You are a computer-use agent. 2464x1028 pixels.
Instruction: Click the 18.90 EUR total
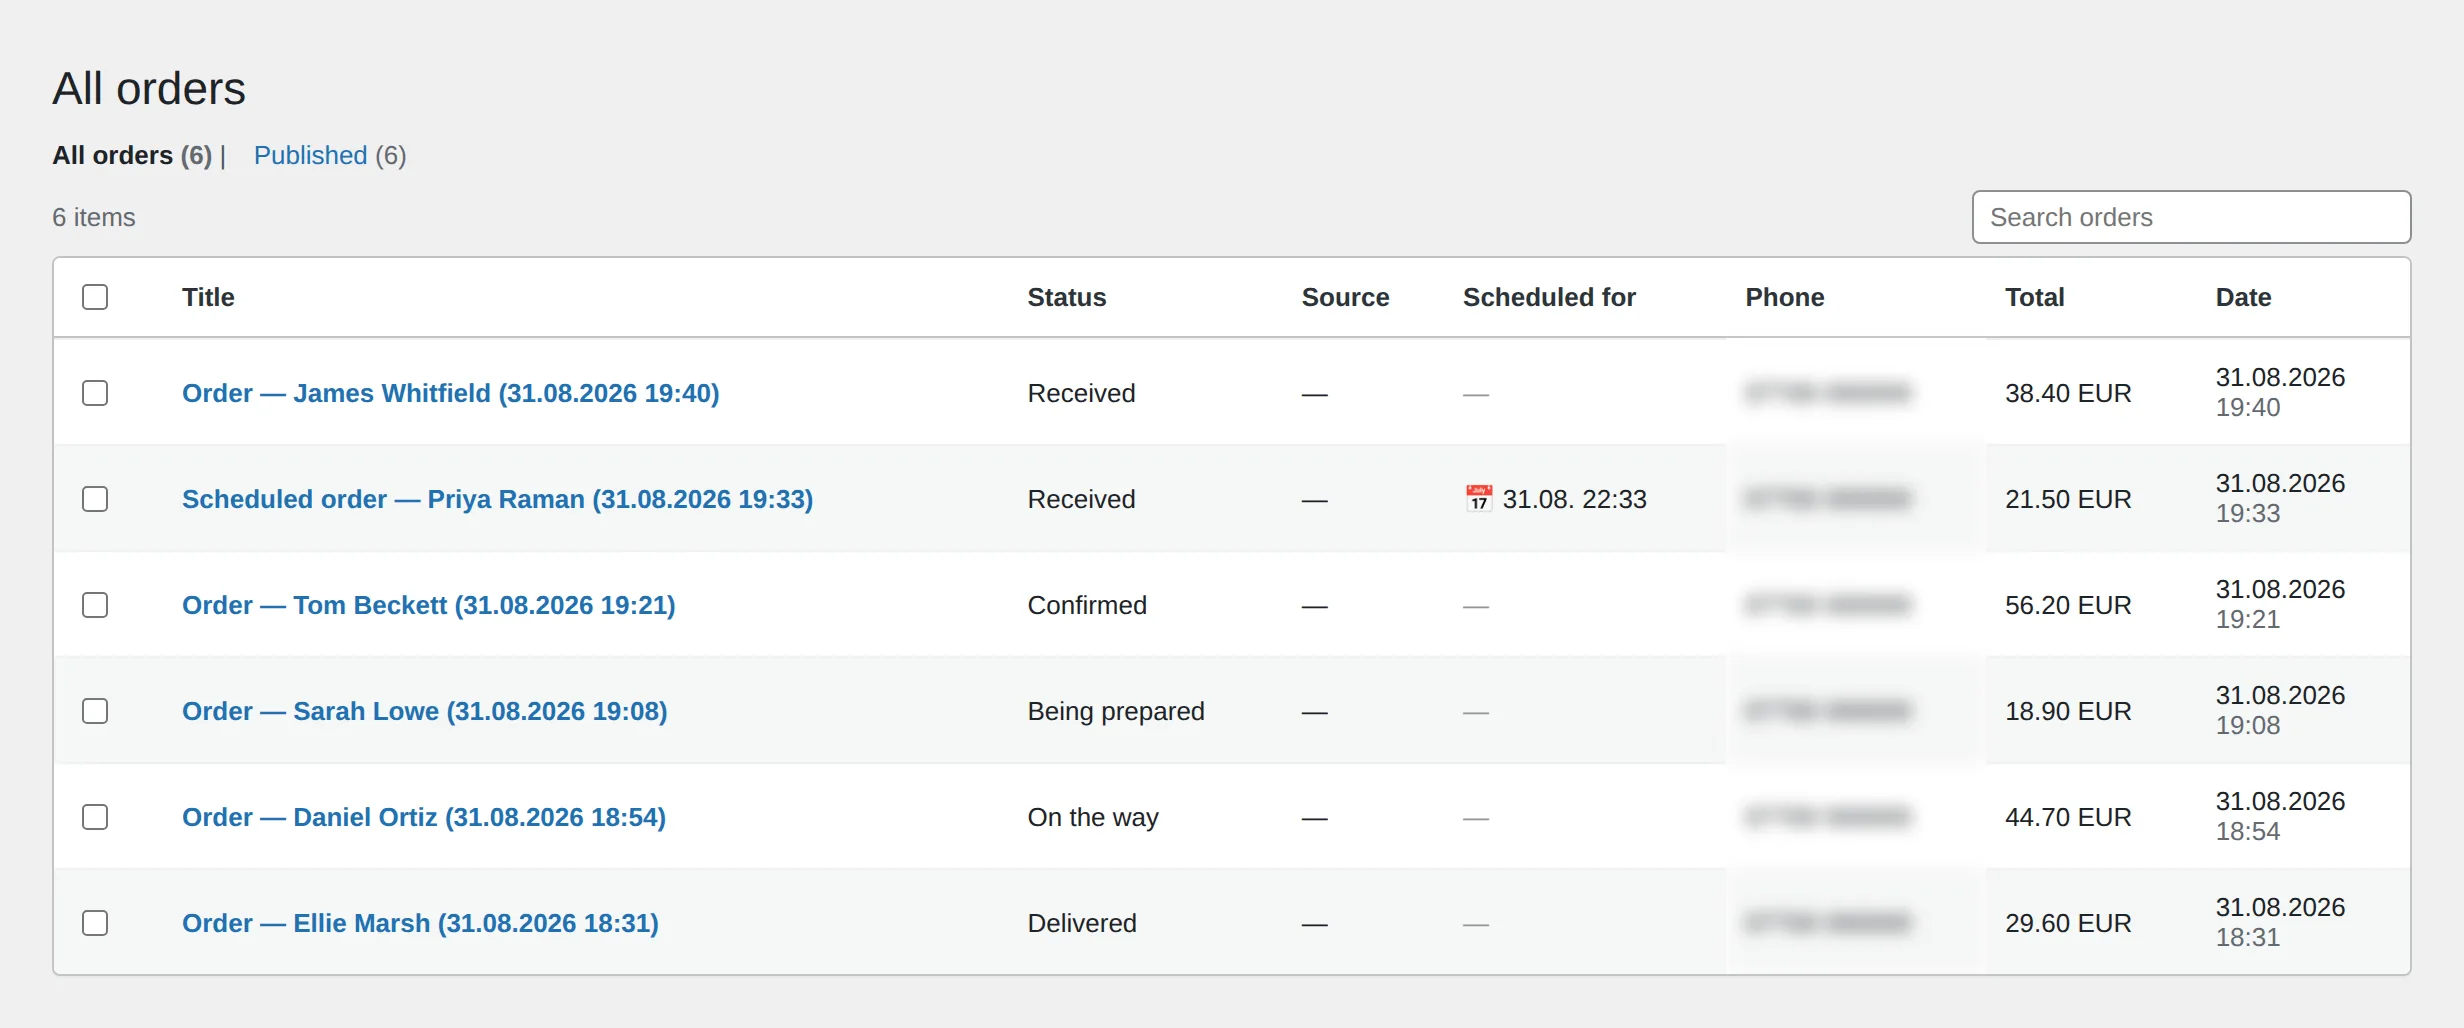click(2068, 711)
